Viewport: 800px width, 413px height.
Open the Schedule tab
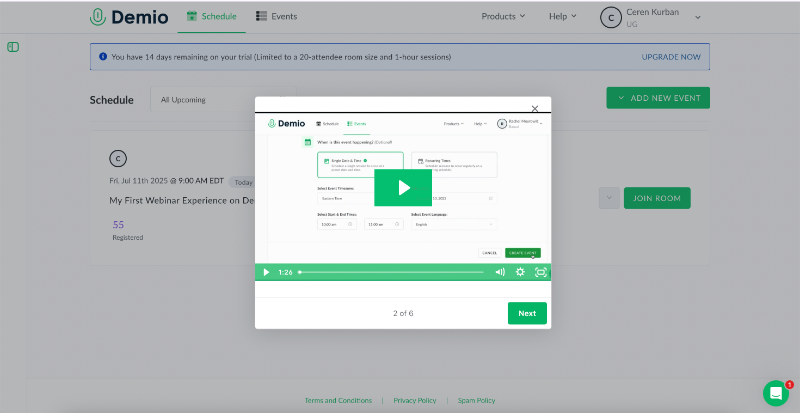[x=211, y=16]
